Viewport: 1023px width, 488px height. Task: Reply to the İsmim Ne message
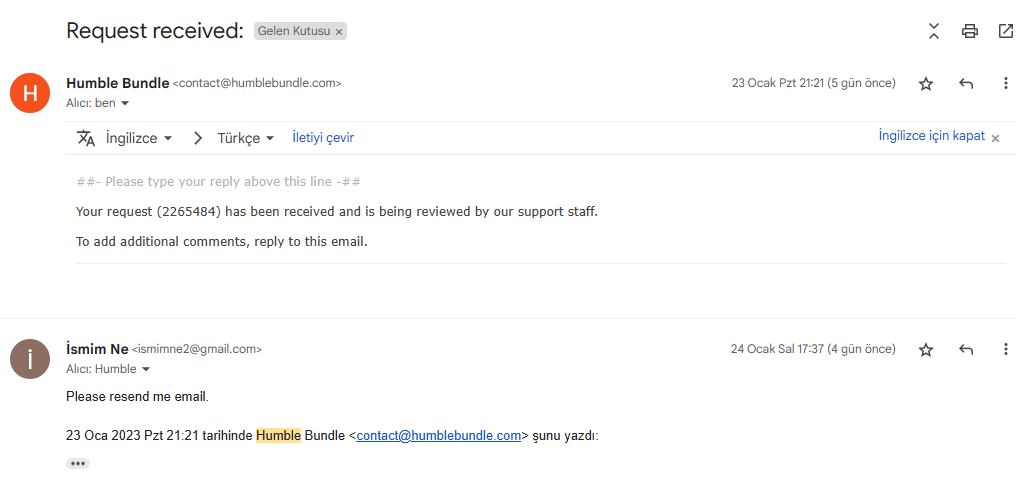(966, 350)
